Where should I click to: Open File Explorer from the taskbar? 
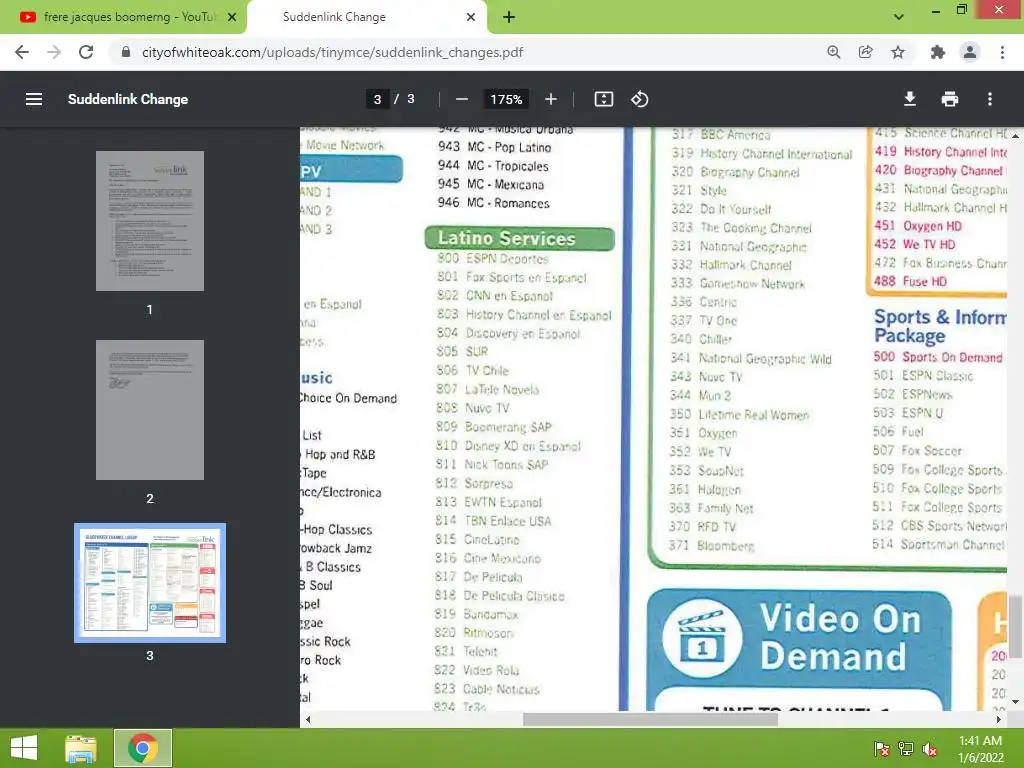(x=81, y=748)
